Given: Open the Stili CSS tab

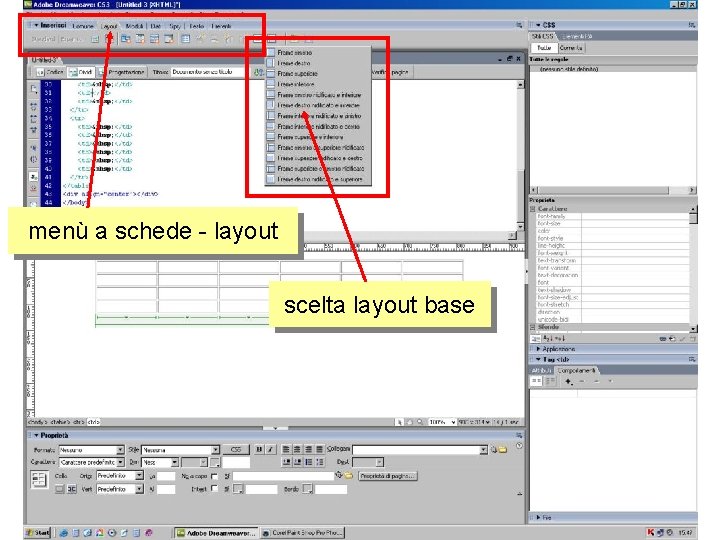Looking at the screenshot, I should coord(543,36).
